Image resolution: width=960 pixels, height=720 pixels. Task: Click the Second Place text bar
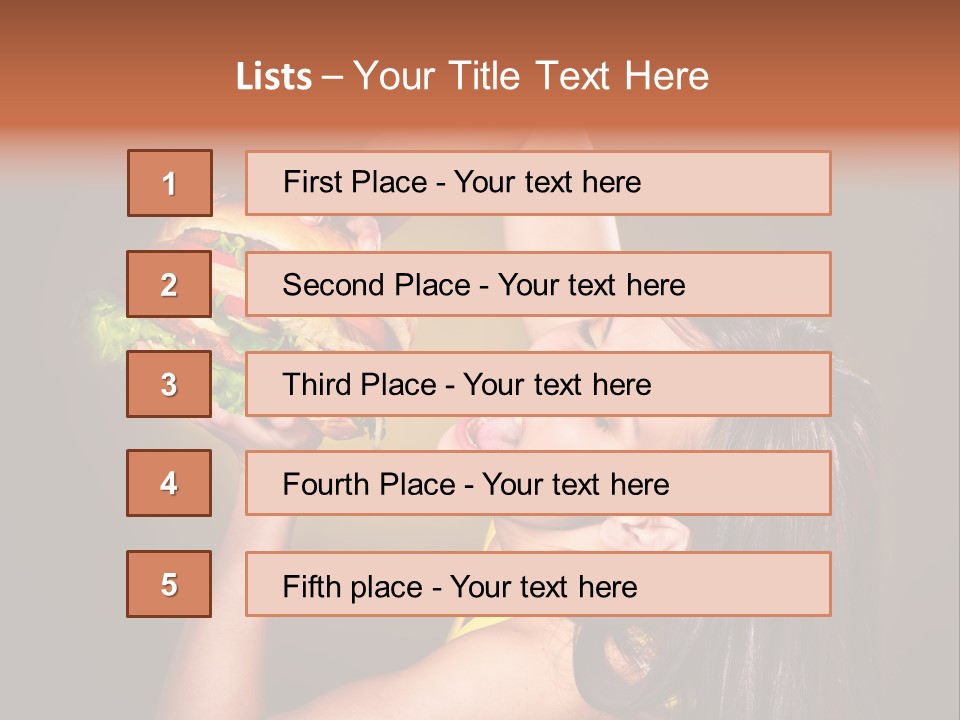click(538, 284)
